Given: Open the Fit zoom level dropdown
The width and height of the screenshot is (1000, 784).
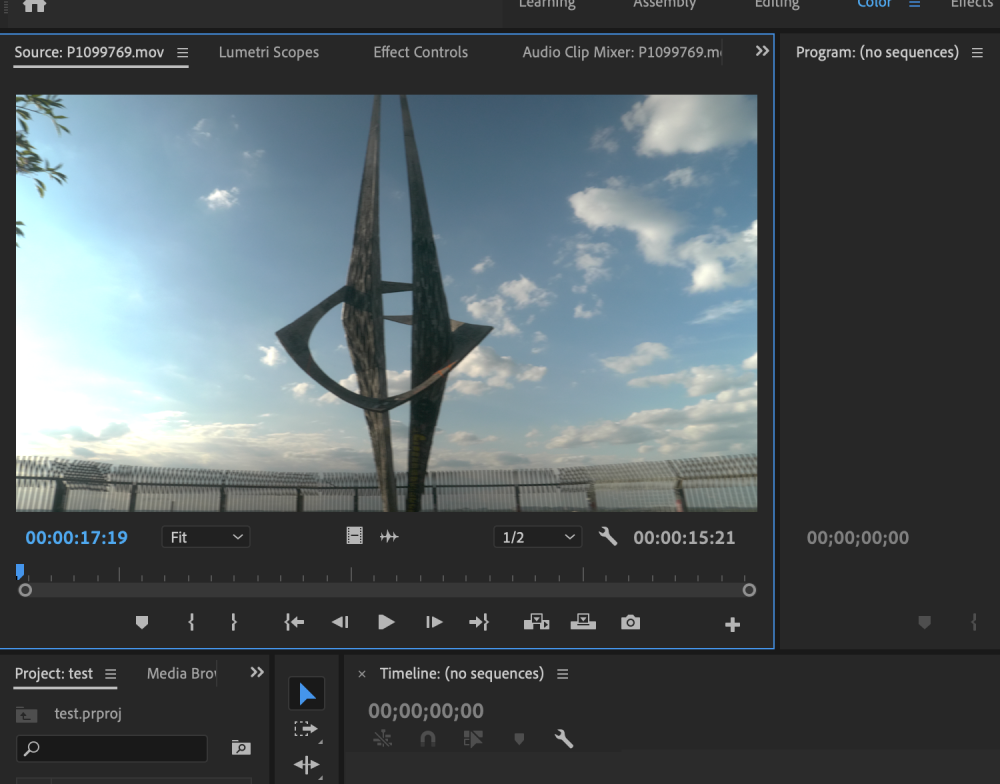Looking at the screenshot, I should click(x=206, y=537).
